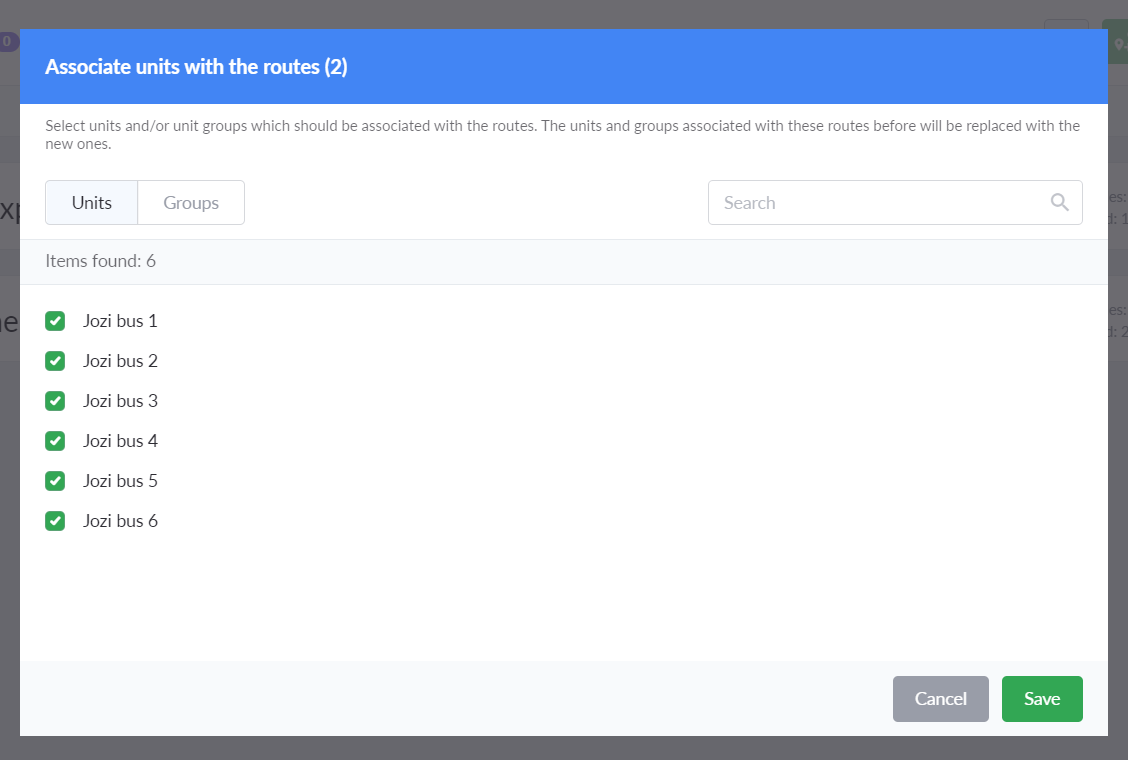Click the search magnifier icon
Image resolution: width=1128 pixels, height=760 pixels.
1060,202
